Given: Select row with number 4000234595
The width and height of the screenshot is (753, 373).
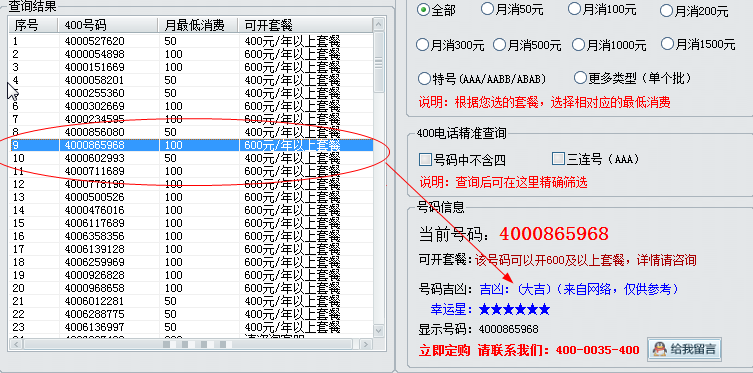Looking at the screenshot, I should point(191,119).
